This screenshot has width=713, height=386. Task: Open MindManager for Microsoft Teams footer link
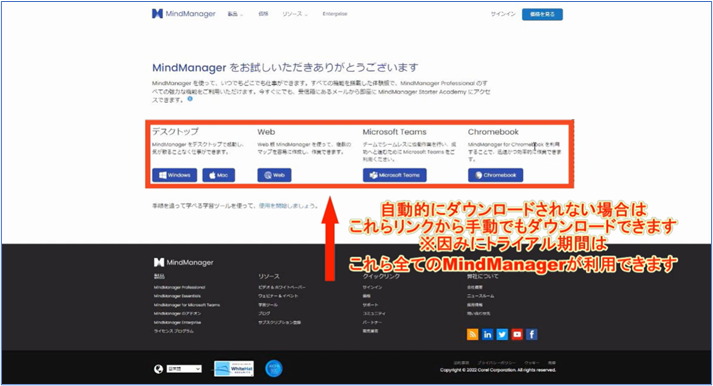pos(187,305)
